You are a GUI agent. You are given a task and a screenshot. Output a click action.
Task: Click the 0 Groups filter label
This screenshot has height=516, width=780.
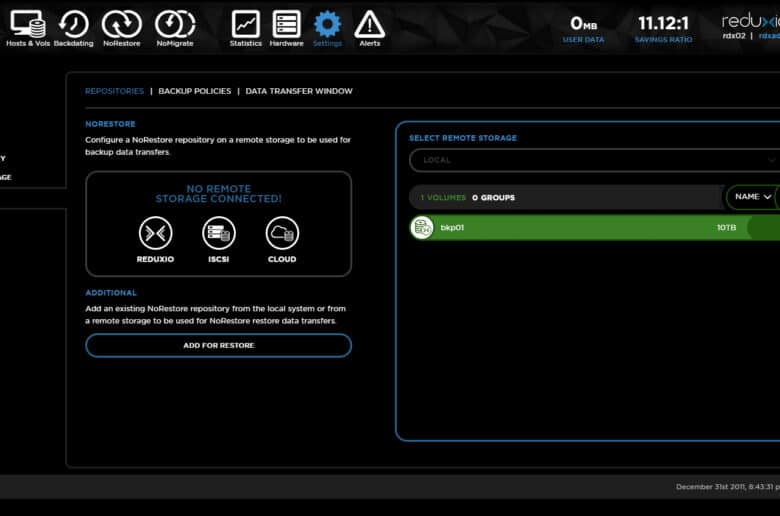click(x=493, y=198)
